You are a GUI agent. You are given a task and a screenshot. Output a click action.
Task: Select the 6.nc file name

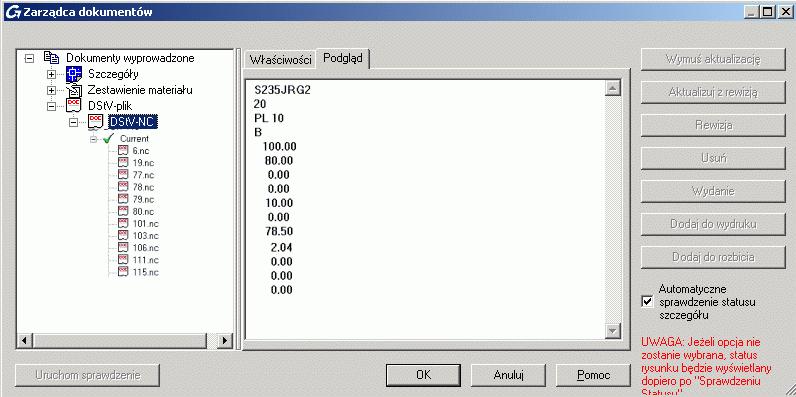click(141, 151)
